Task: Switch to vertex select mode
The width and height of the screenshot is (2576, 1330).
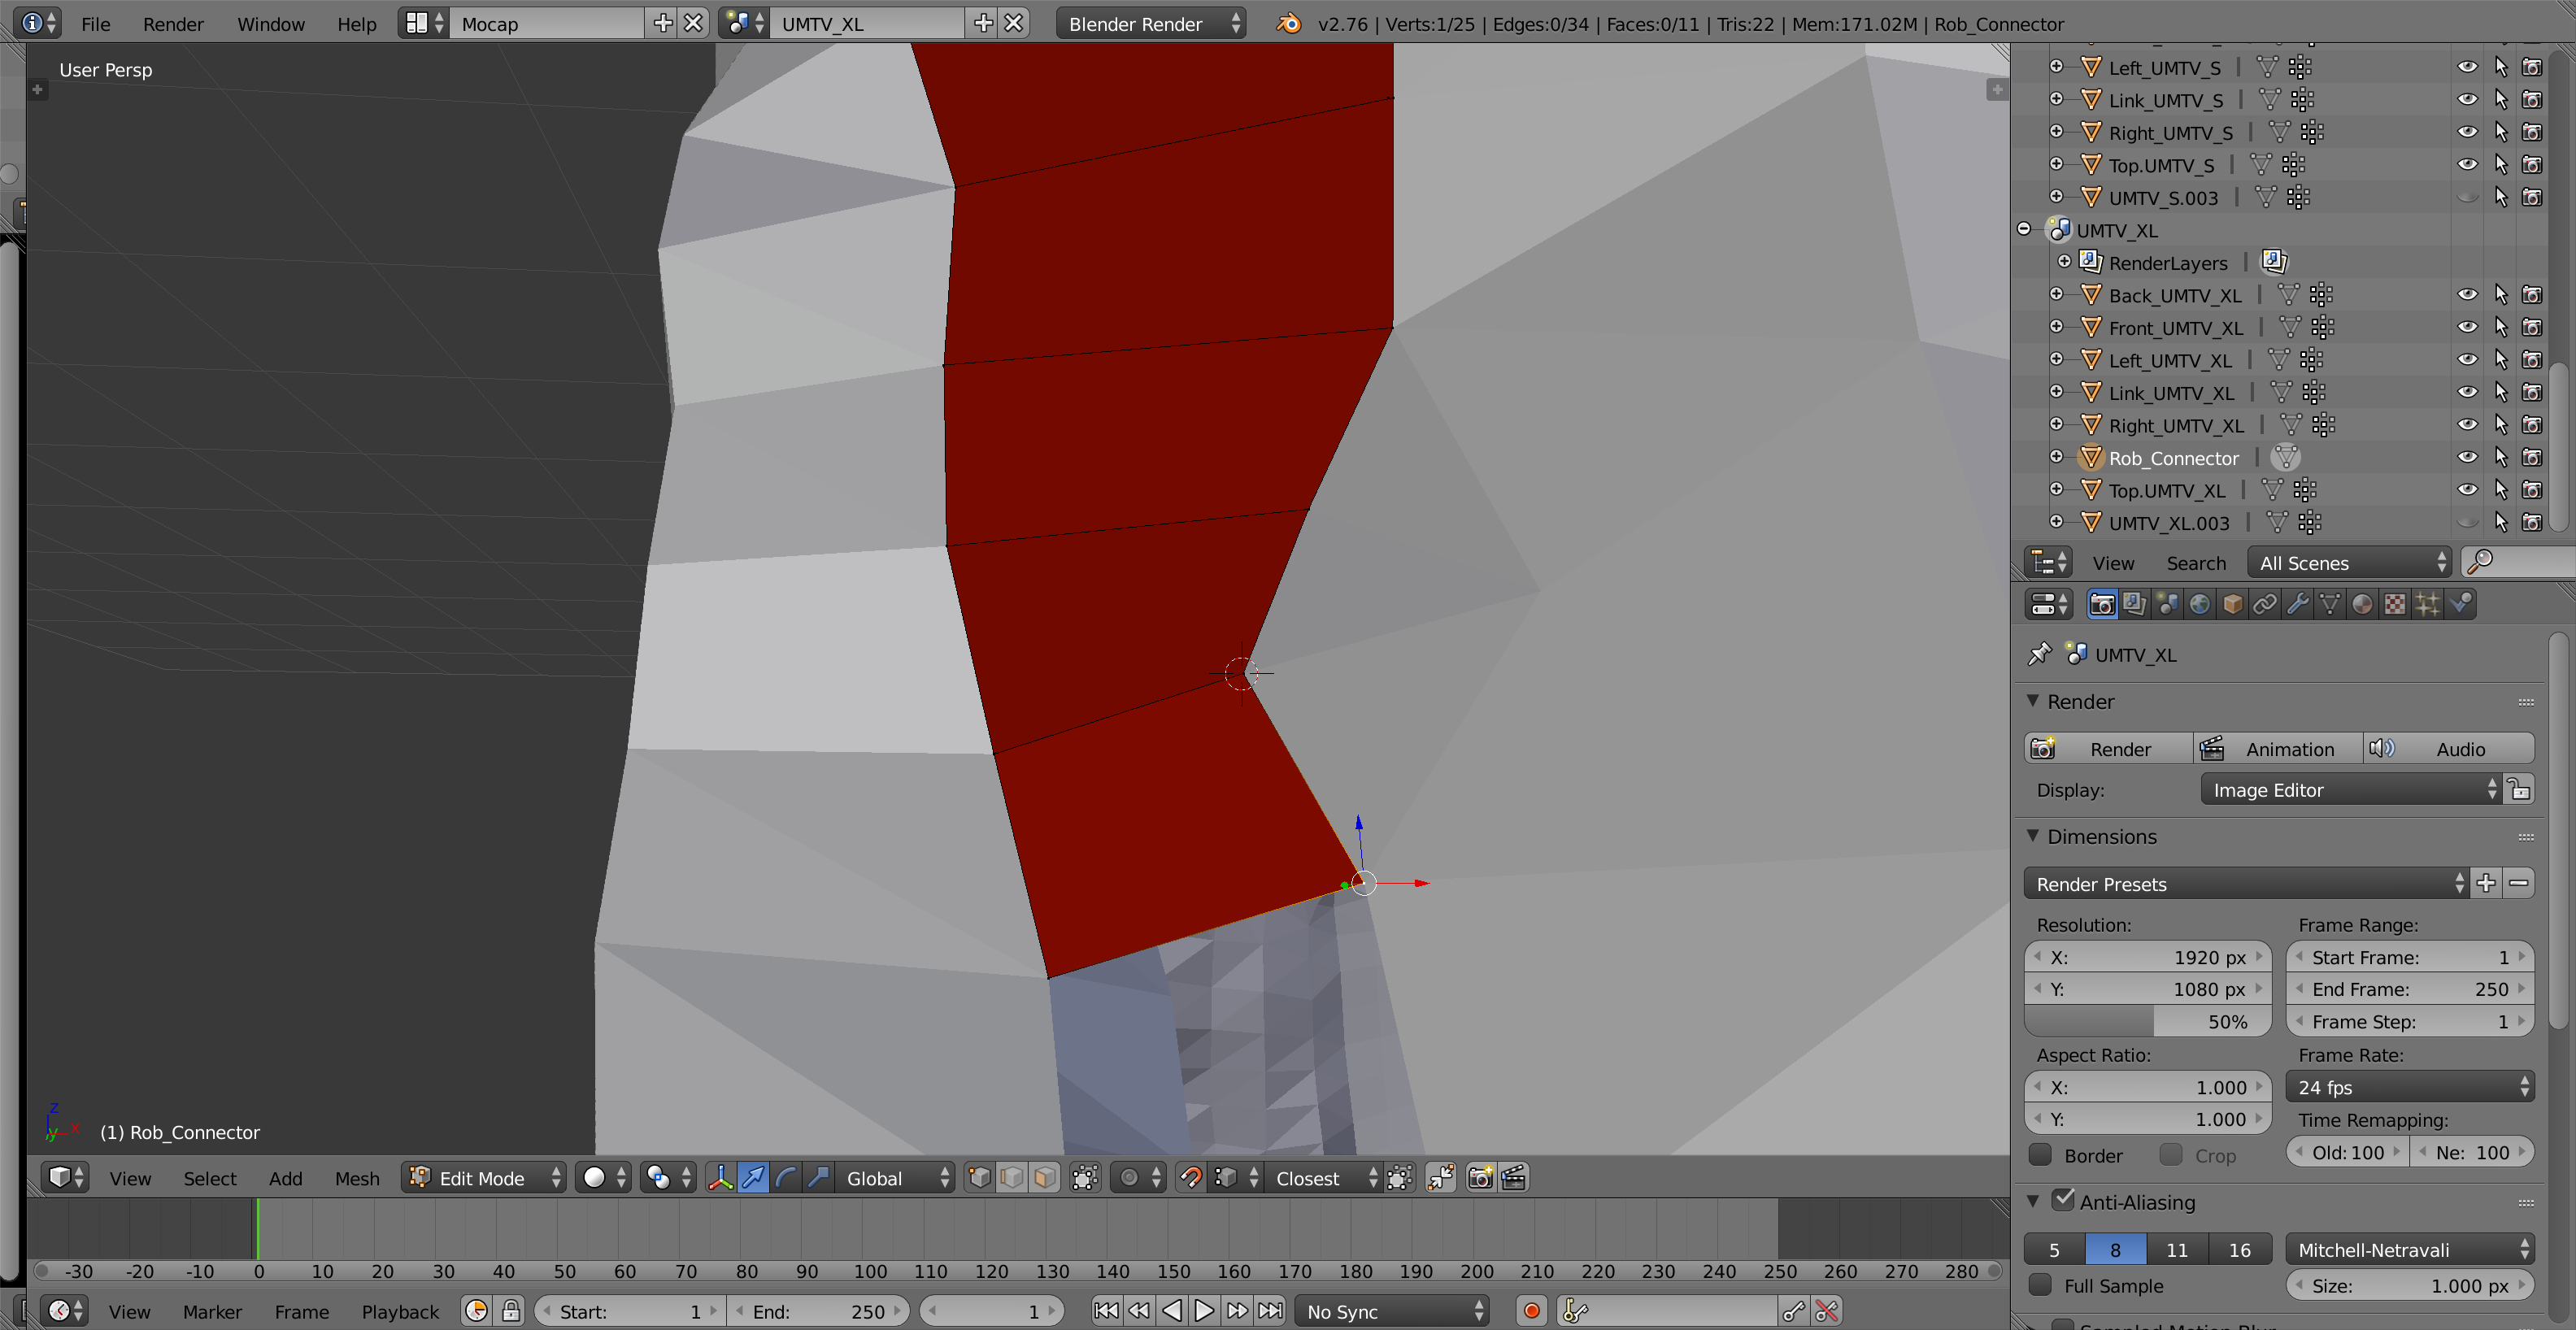Action: 980,1178
